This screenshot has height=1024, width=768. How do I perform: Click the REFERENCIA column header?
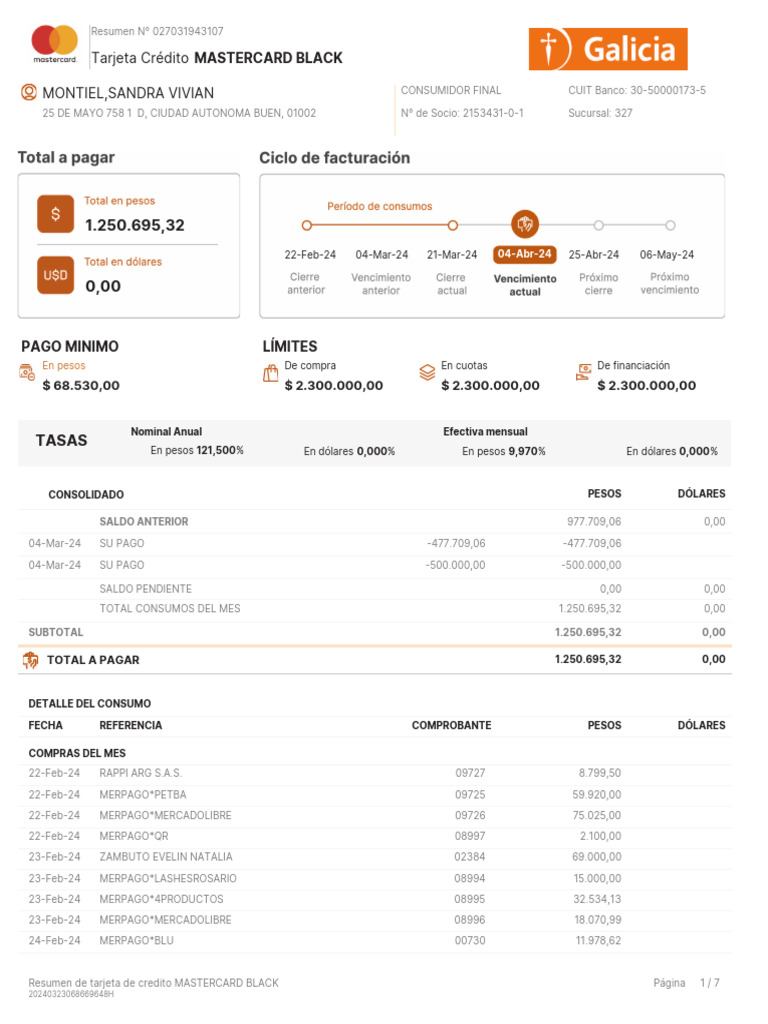131,726
